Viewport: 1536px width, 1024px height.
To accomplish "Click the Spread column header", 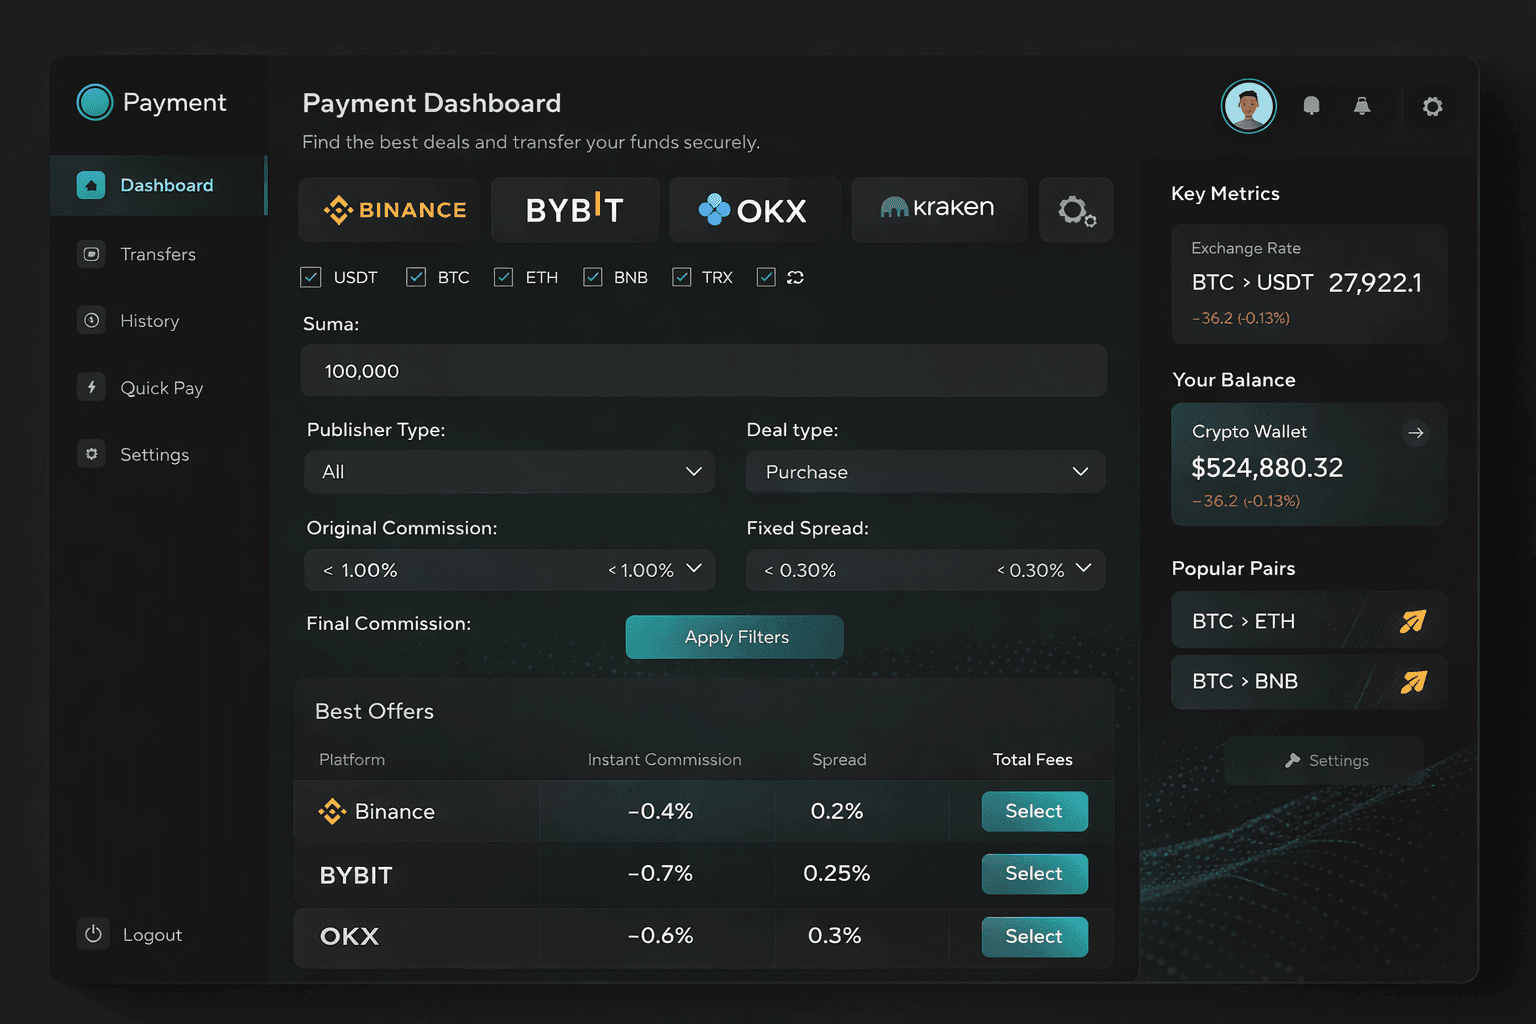I will click(x=839, y=760).
